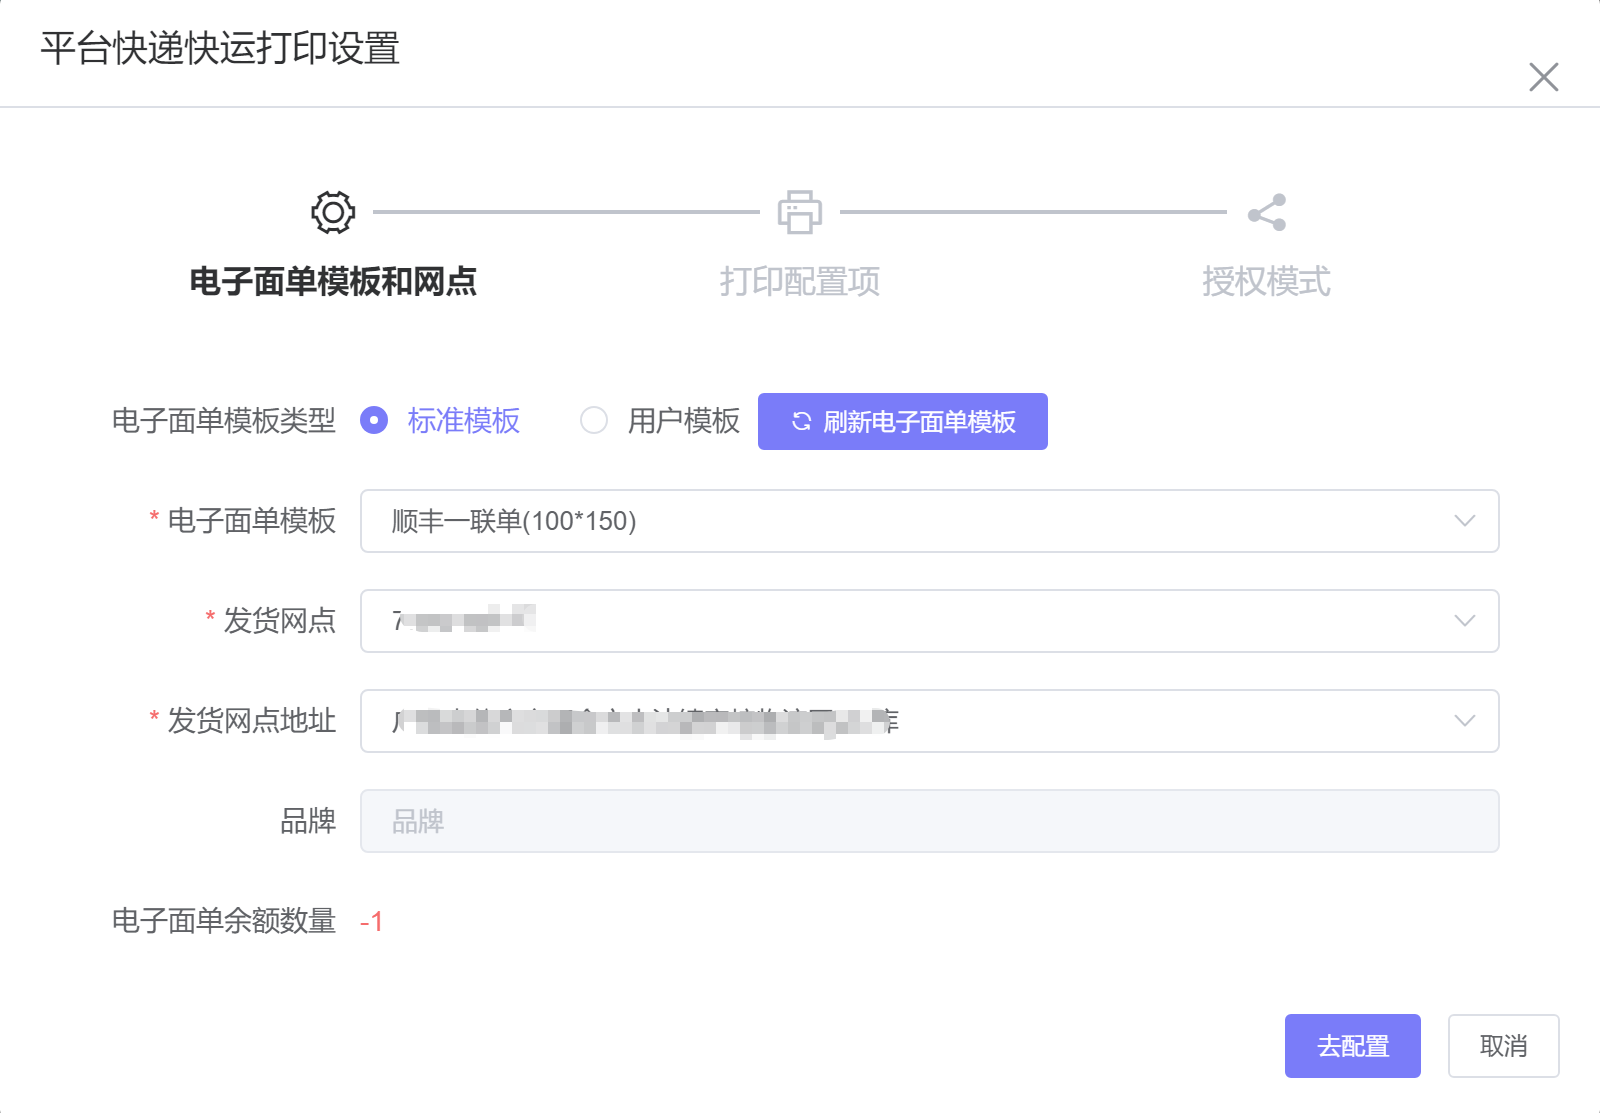Click the 标准模板 label text
The width and height of the screenshot is (1600, 1113).
pyautogui.click(x=464, y=421)
